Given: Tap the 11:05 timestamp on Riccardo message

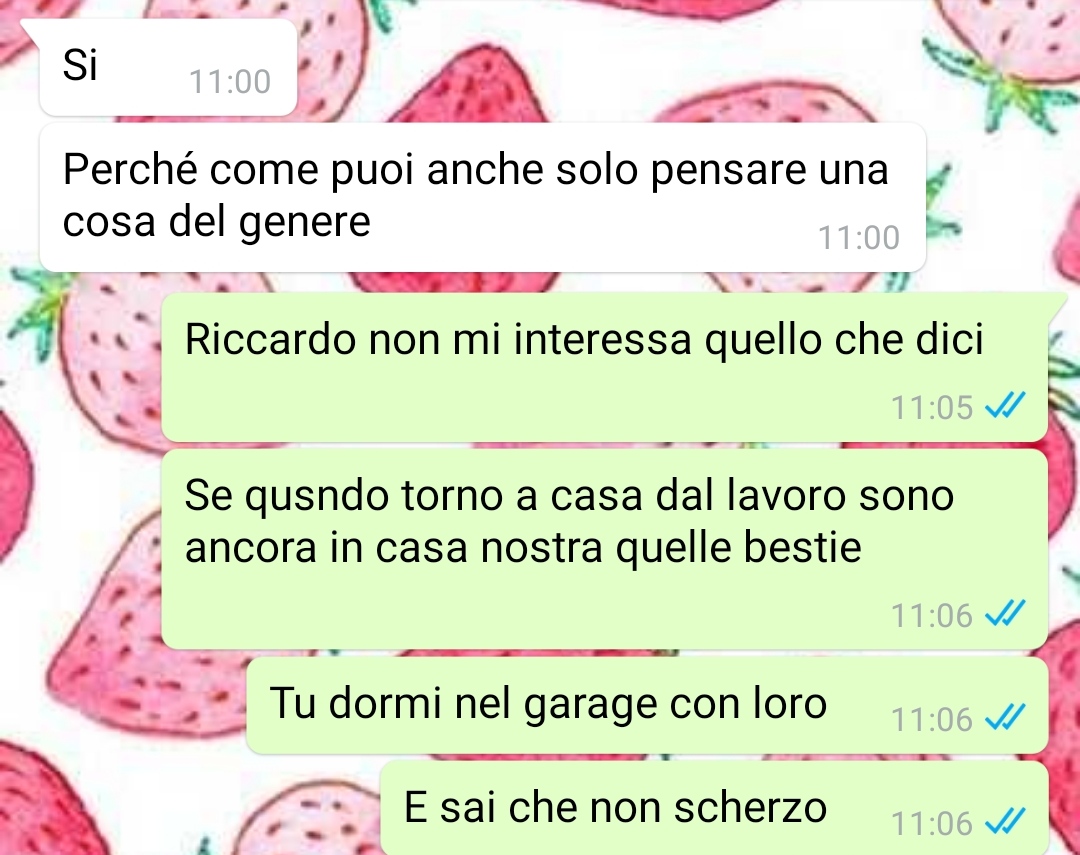Looking at the screenshot, I should 932,407.
